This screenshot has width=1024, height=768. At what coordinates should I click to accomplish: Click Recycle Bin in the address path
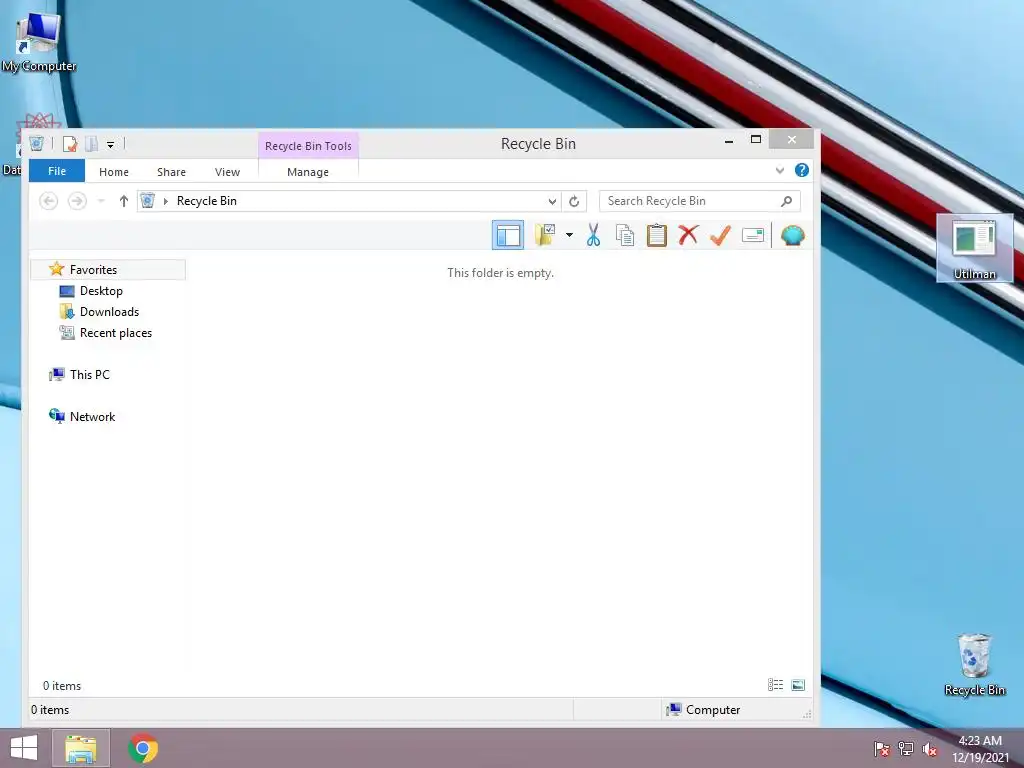(x=206, y=201)
